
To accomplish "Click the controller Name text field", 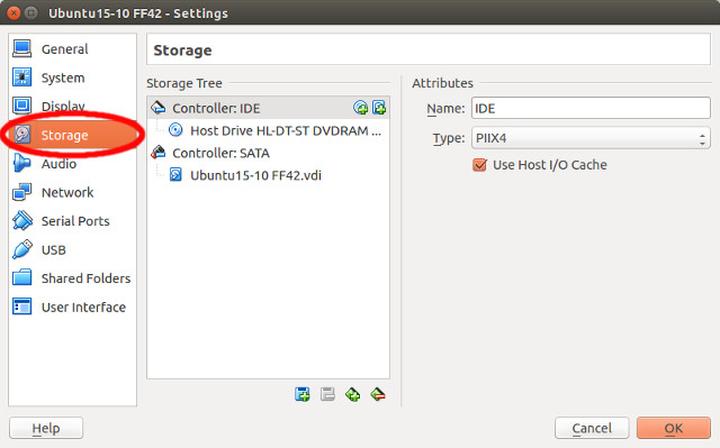I will point(590,108).
